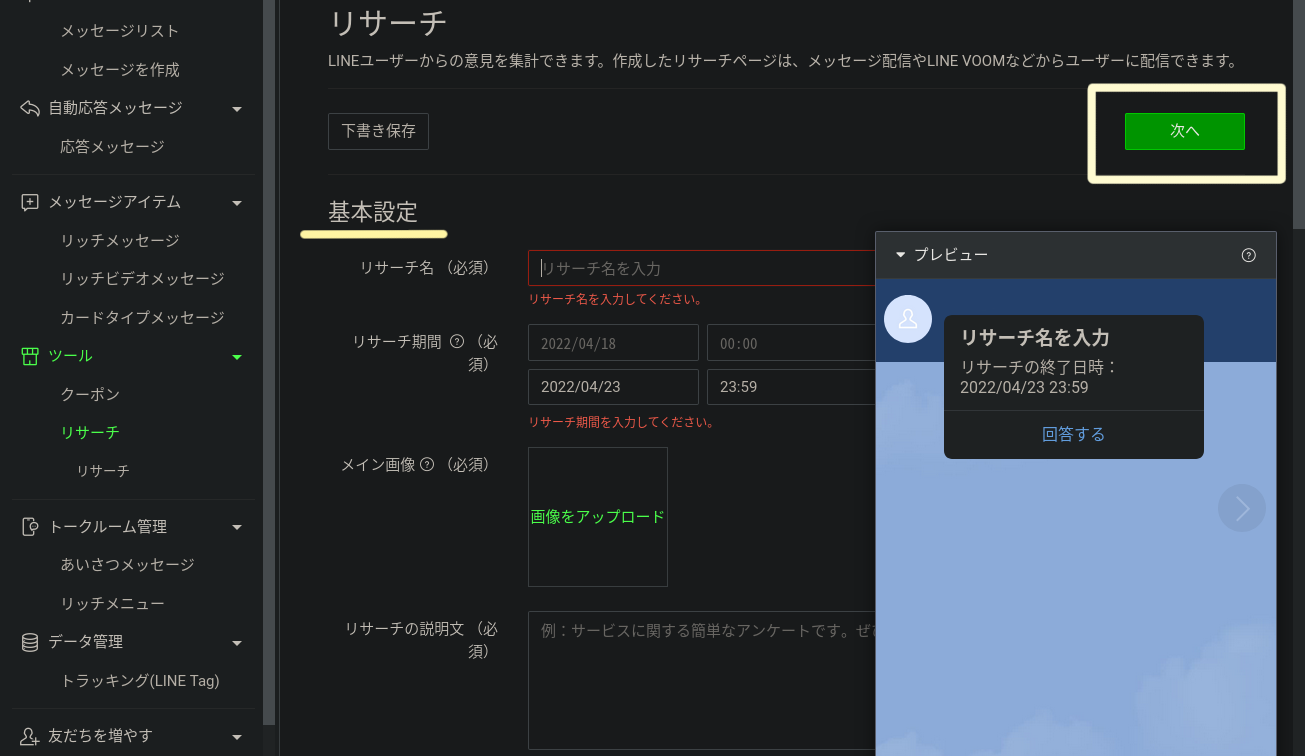This screenshot has width=1305, height=756.
Task: Click the リサーチ page heading
Action: [388, 23]
